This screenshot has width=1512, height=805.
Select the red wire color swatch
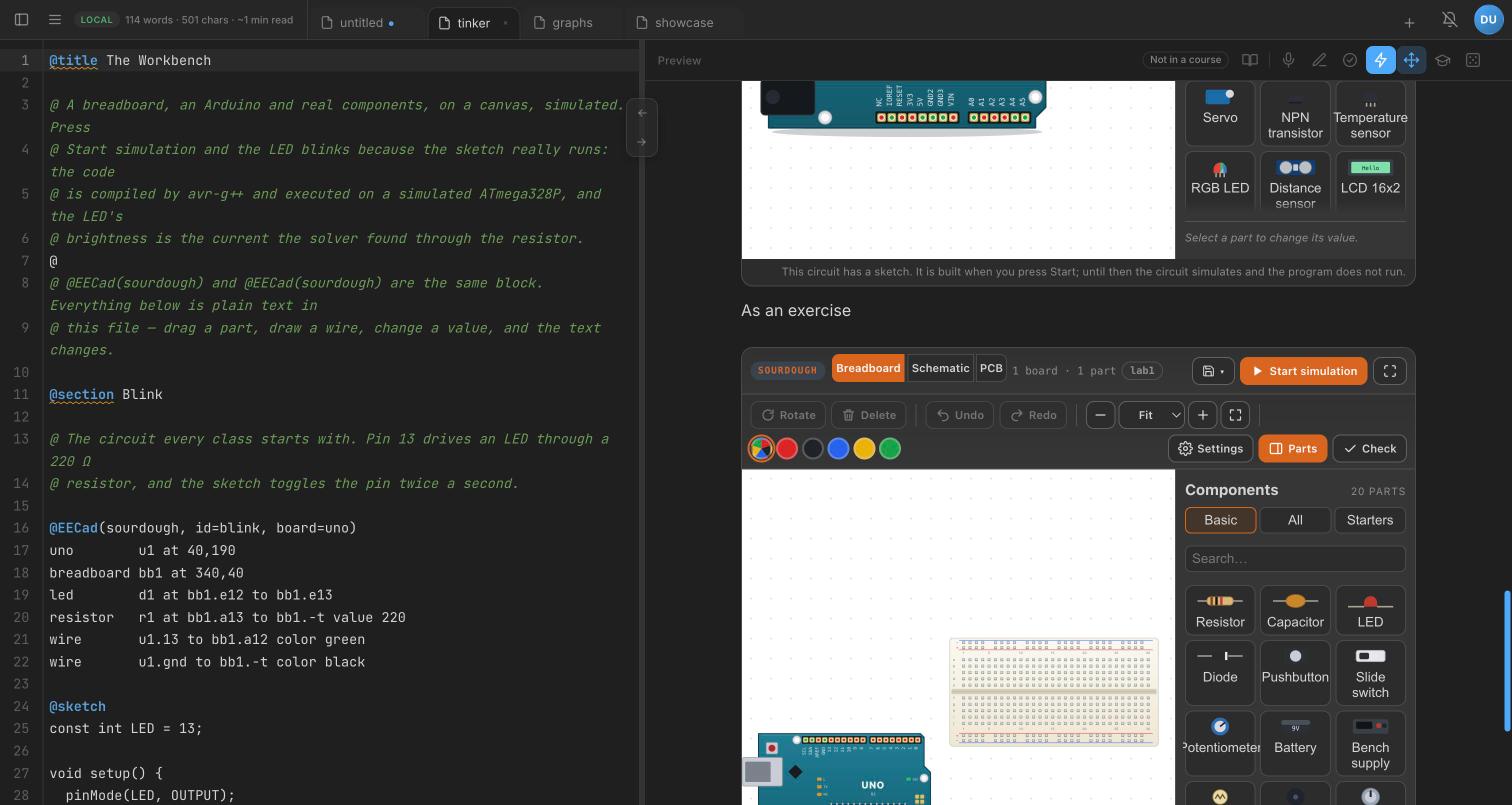pyautogui.click(x=787, y=449)
